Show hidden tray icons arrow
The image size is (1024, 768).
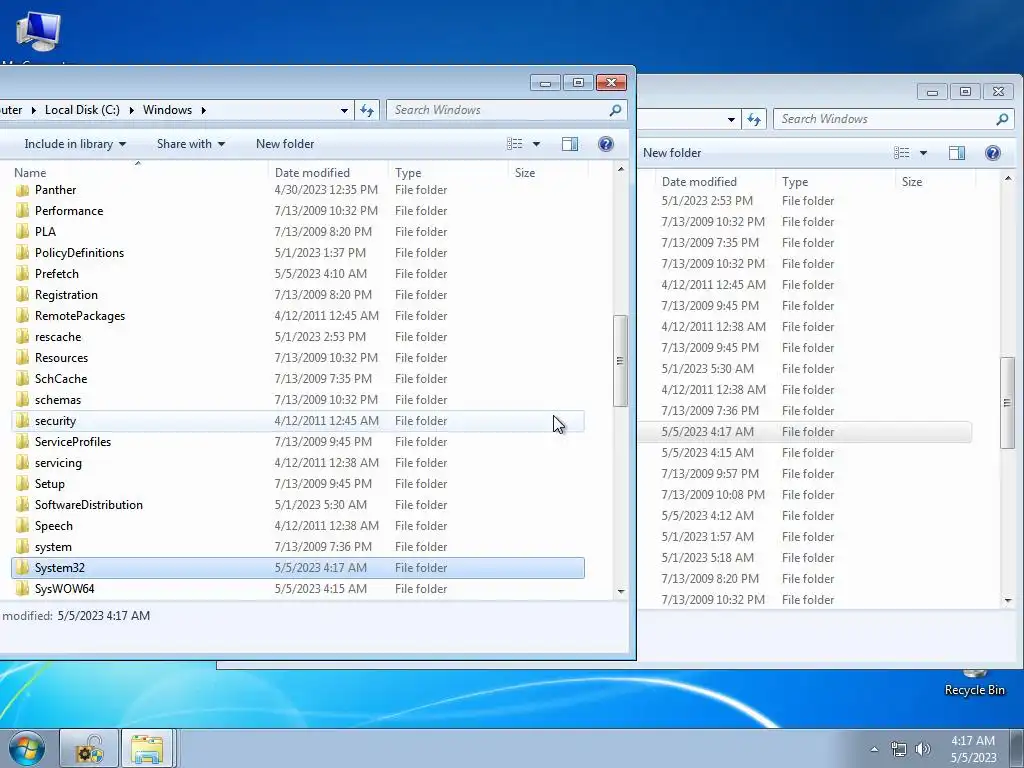(x=874, y=749)
